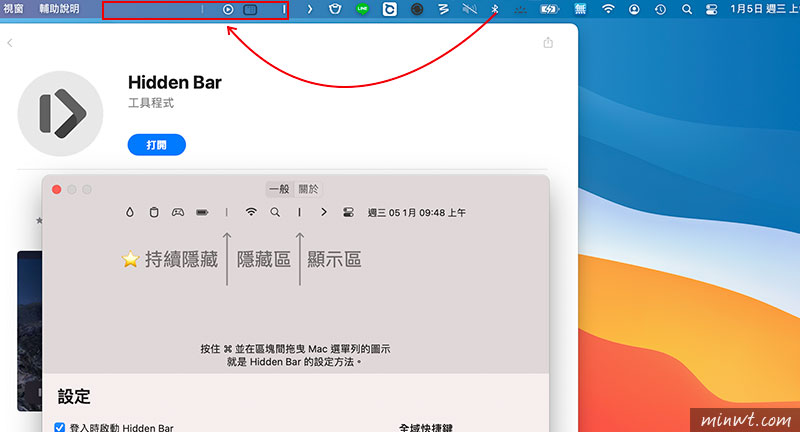Click the magnifier icon in preview bar
Viewport: 800px width, 432px height.
coord(275,212)
